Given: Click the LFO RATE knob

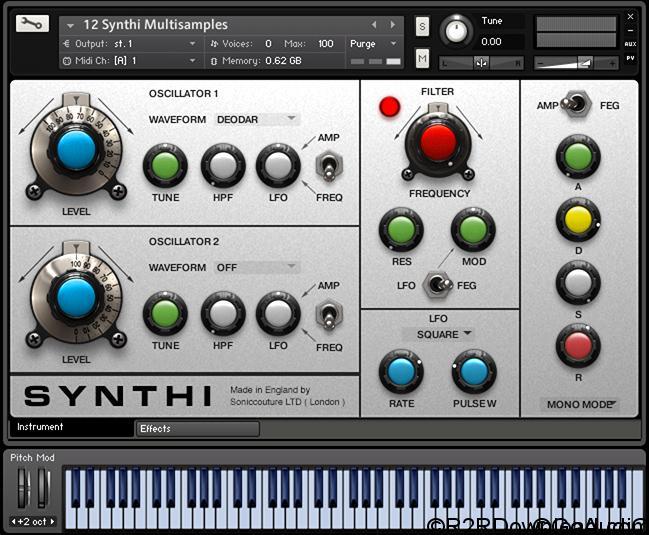Looking at the screenshot, I should (x=401, y=371).
